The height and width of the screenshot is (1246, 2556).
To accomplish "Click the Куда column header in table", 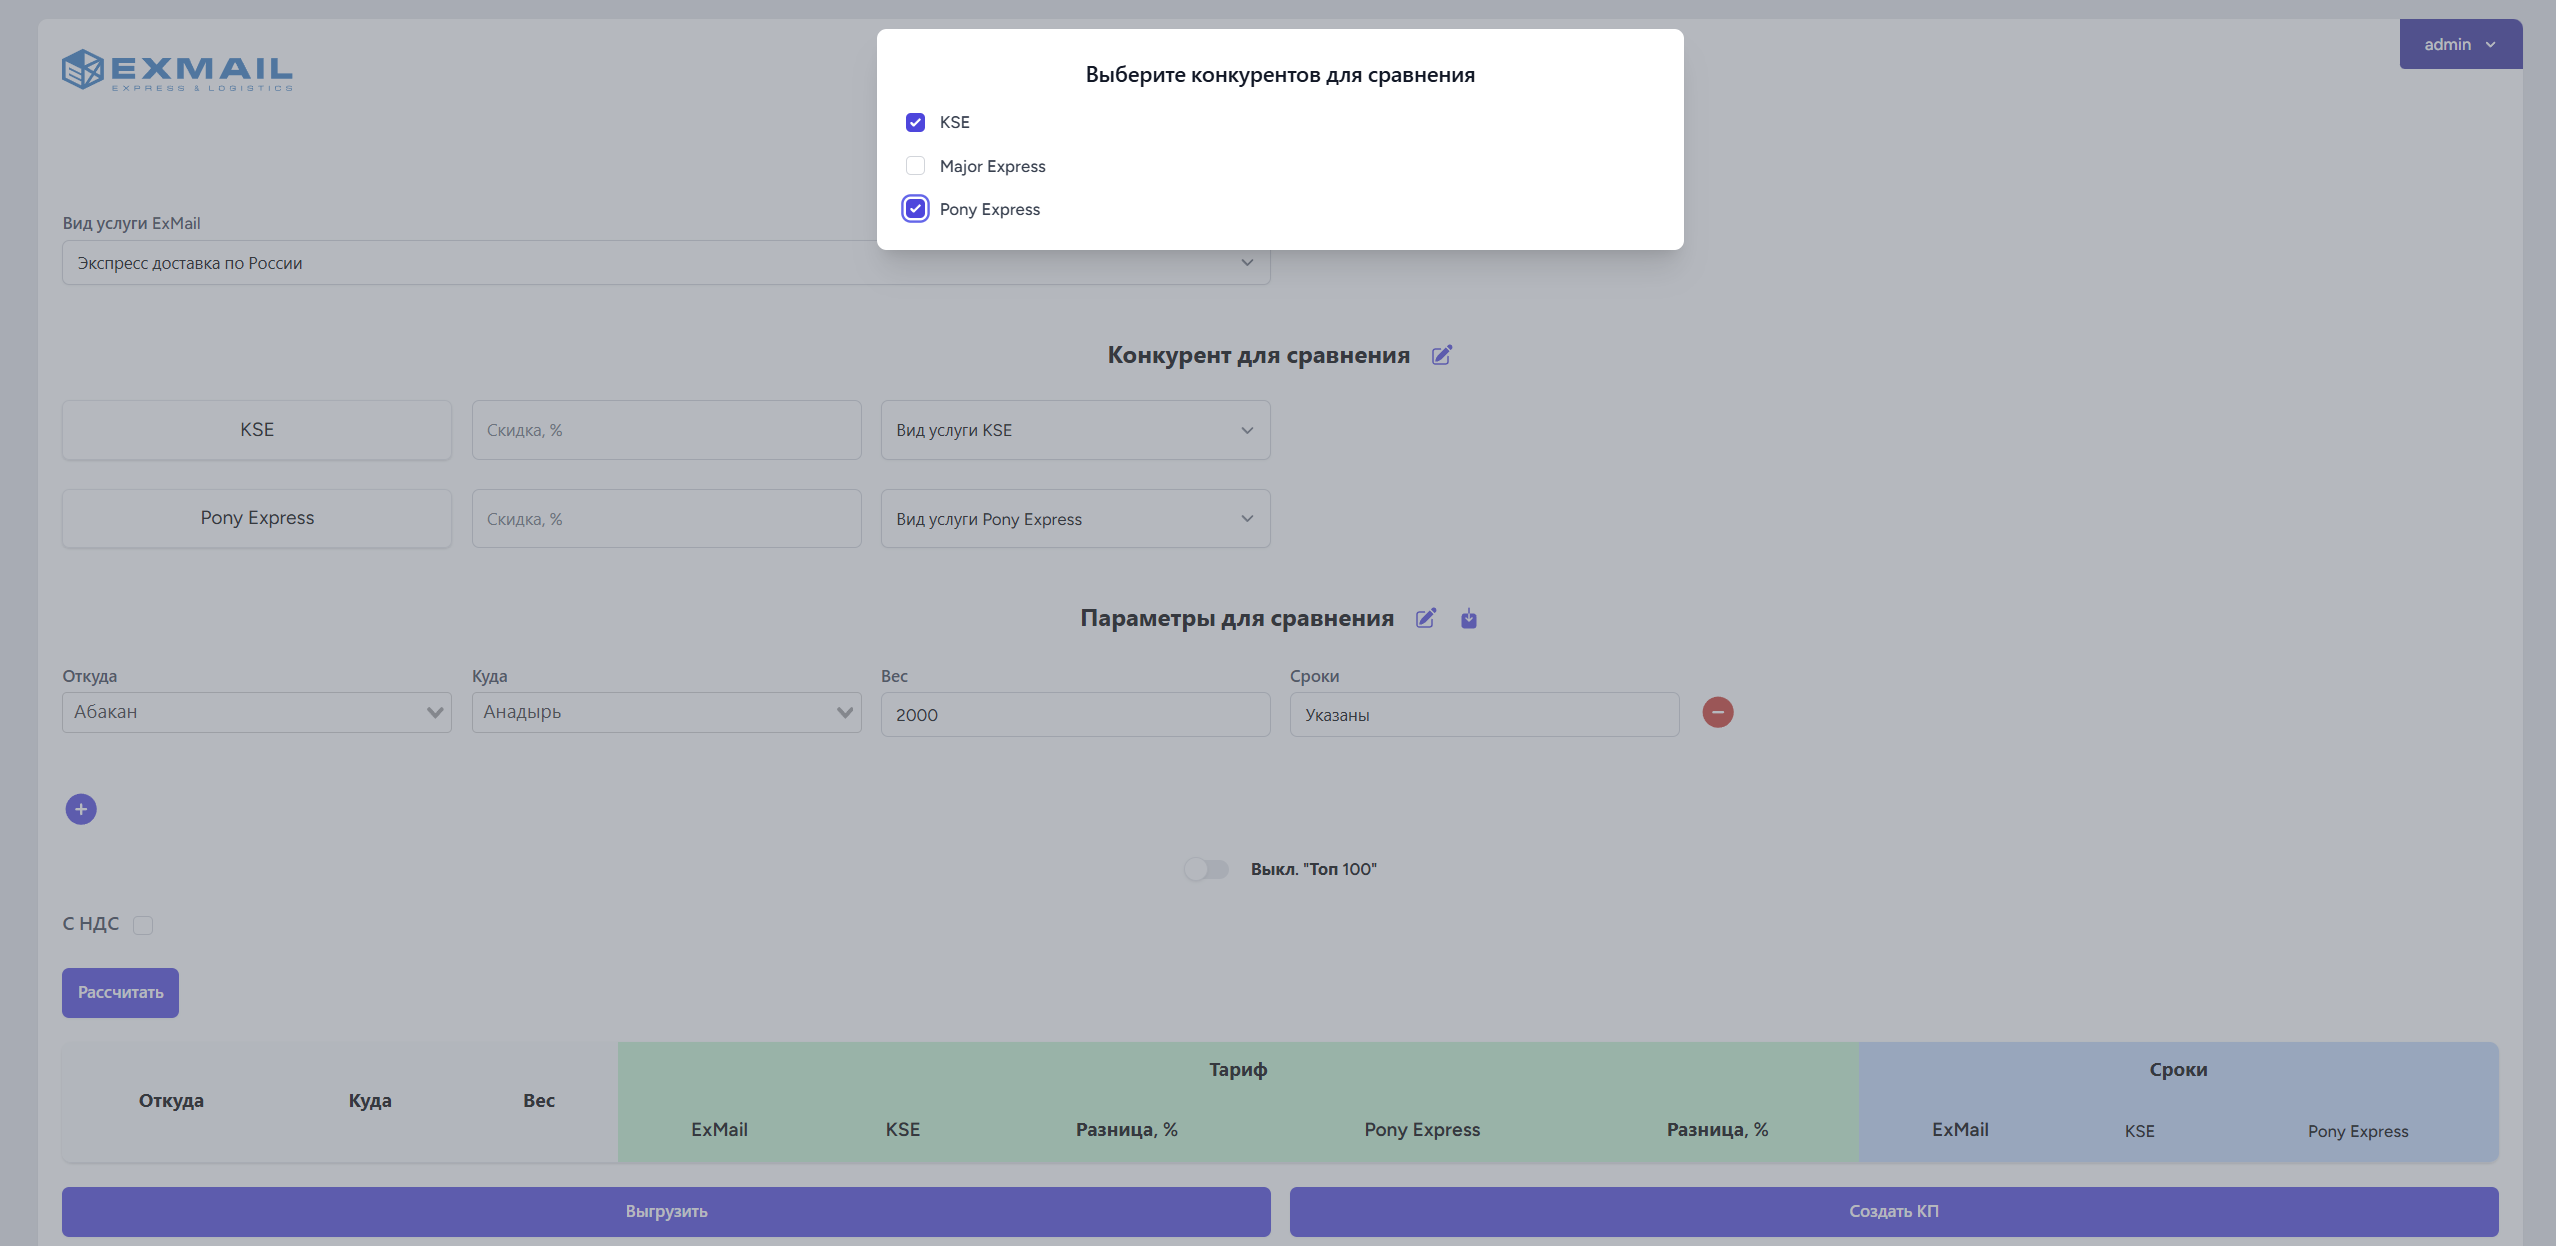I will pos(370,1101).
